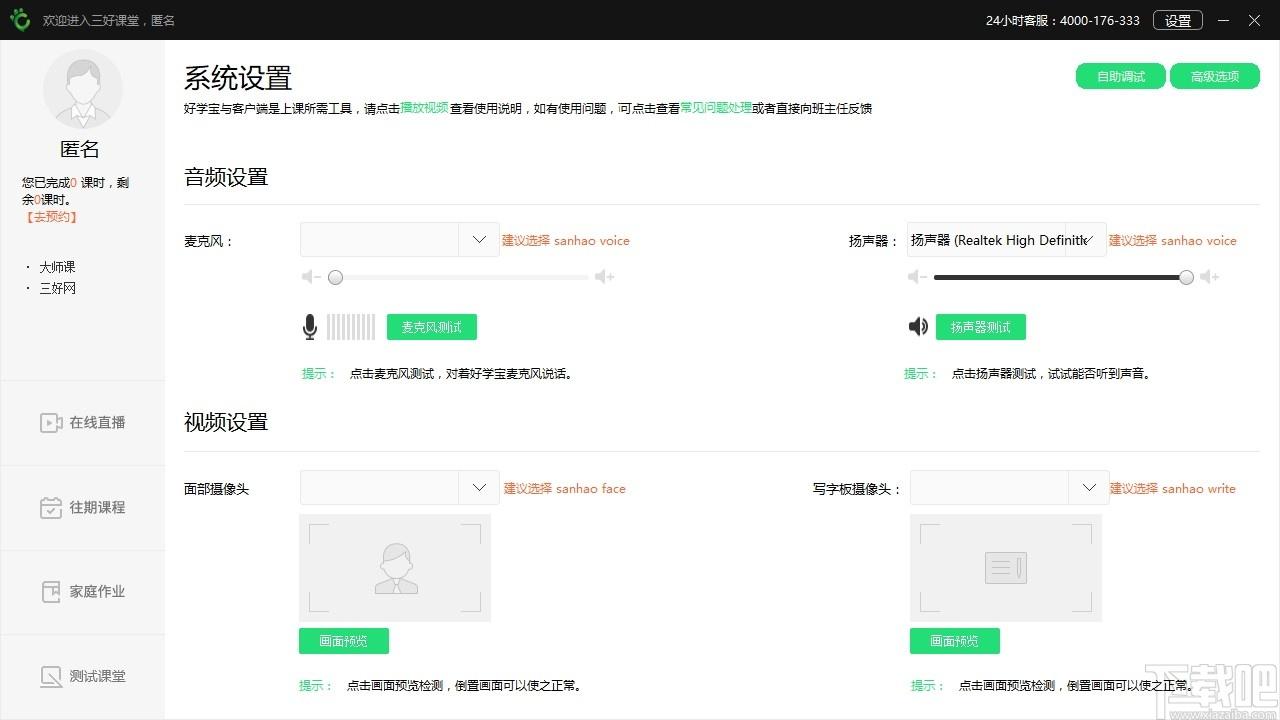
Task: Click 建议选择 sanhao face hint text
Action: [x=565, y=488]
